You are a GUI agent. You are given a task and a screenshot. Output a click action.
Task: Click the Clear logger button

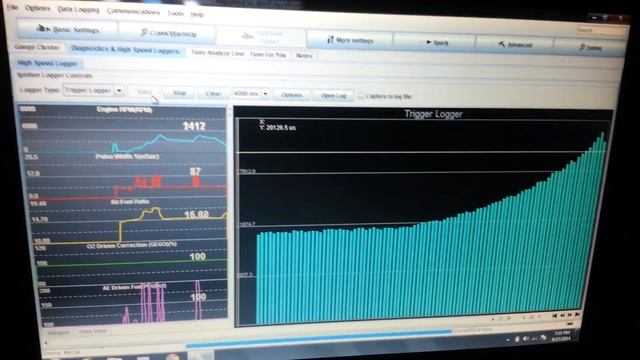(x=213, y=93)
